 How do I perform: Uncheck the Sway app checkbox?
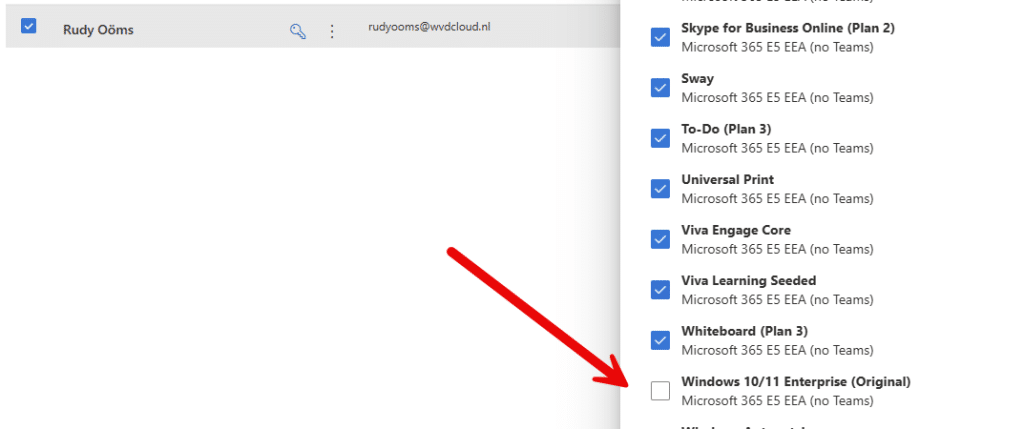(660, 87)
